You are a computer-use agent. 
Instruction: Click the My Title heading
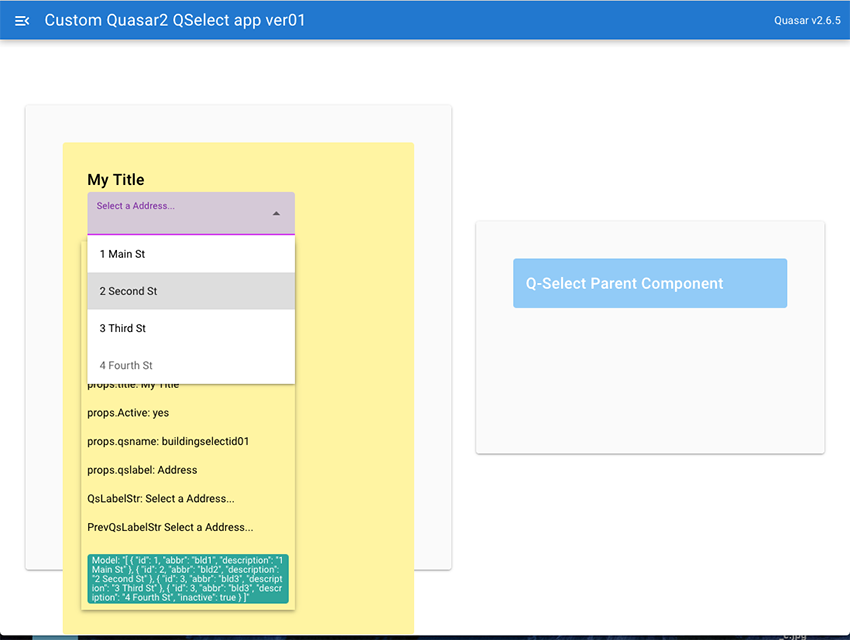[116, 179]
